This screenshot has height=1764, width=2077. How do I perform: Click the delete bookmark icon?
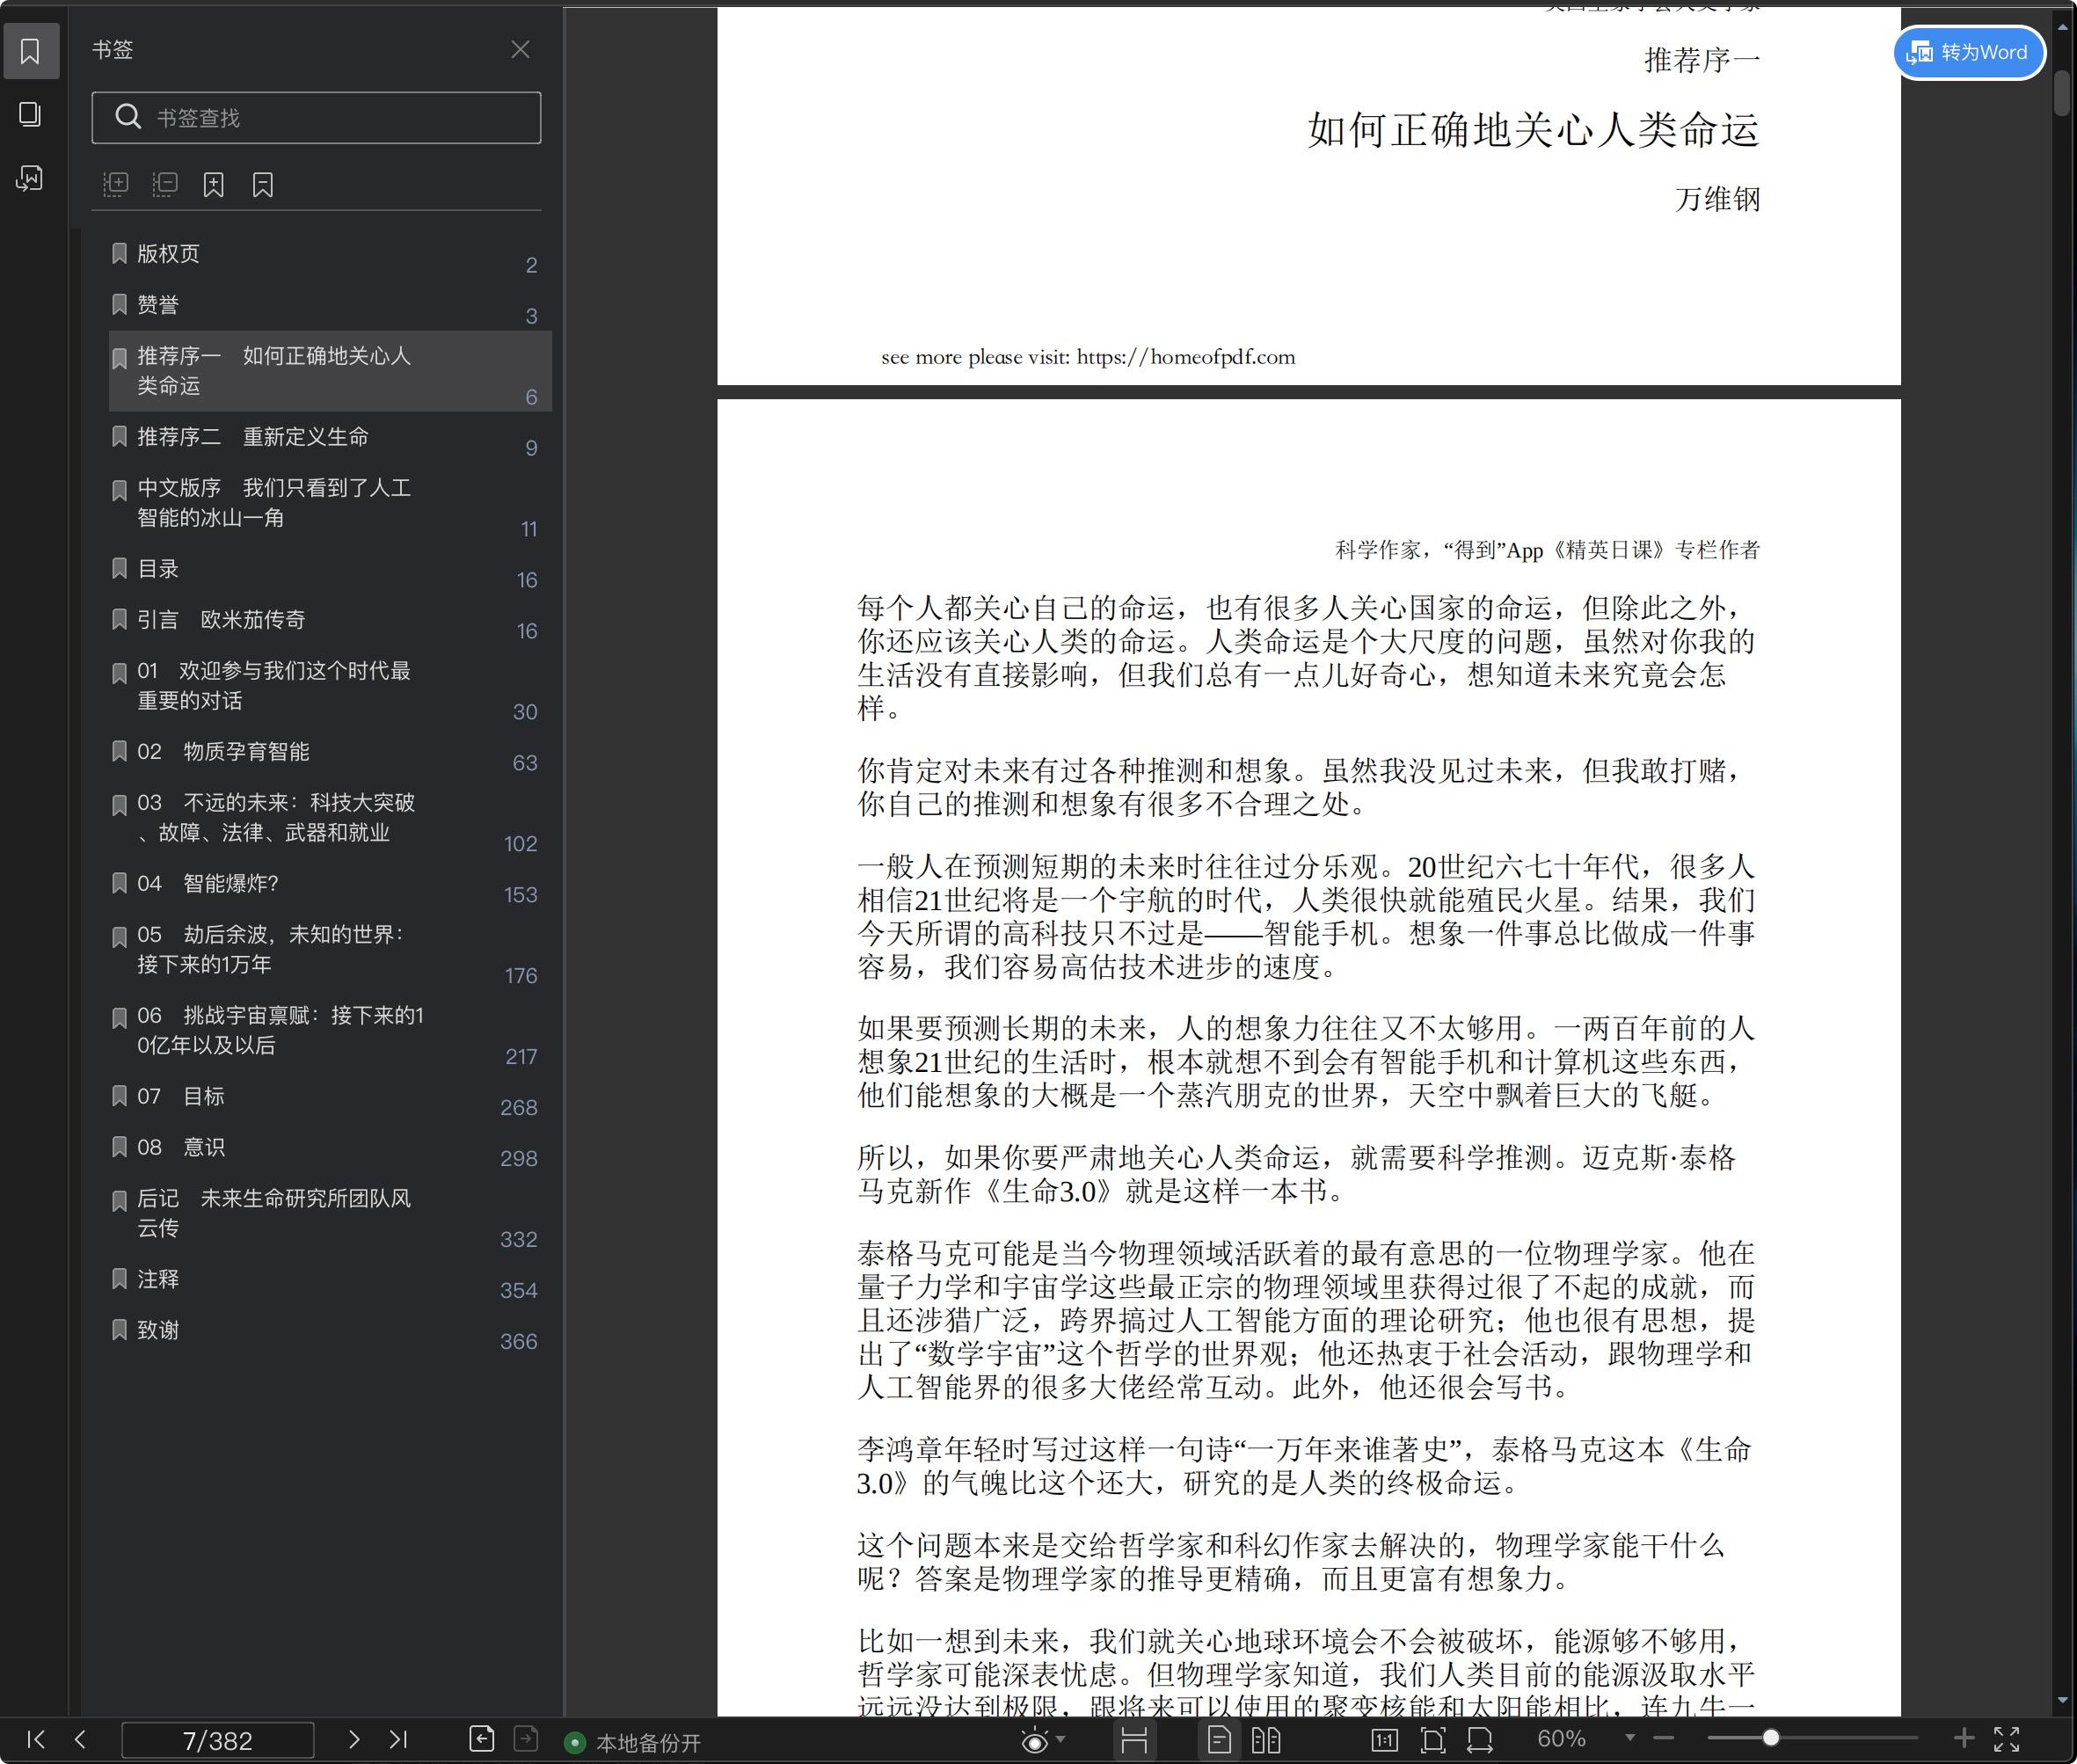(x=262, y=184)
